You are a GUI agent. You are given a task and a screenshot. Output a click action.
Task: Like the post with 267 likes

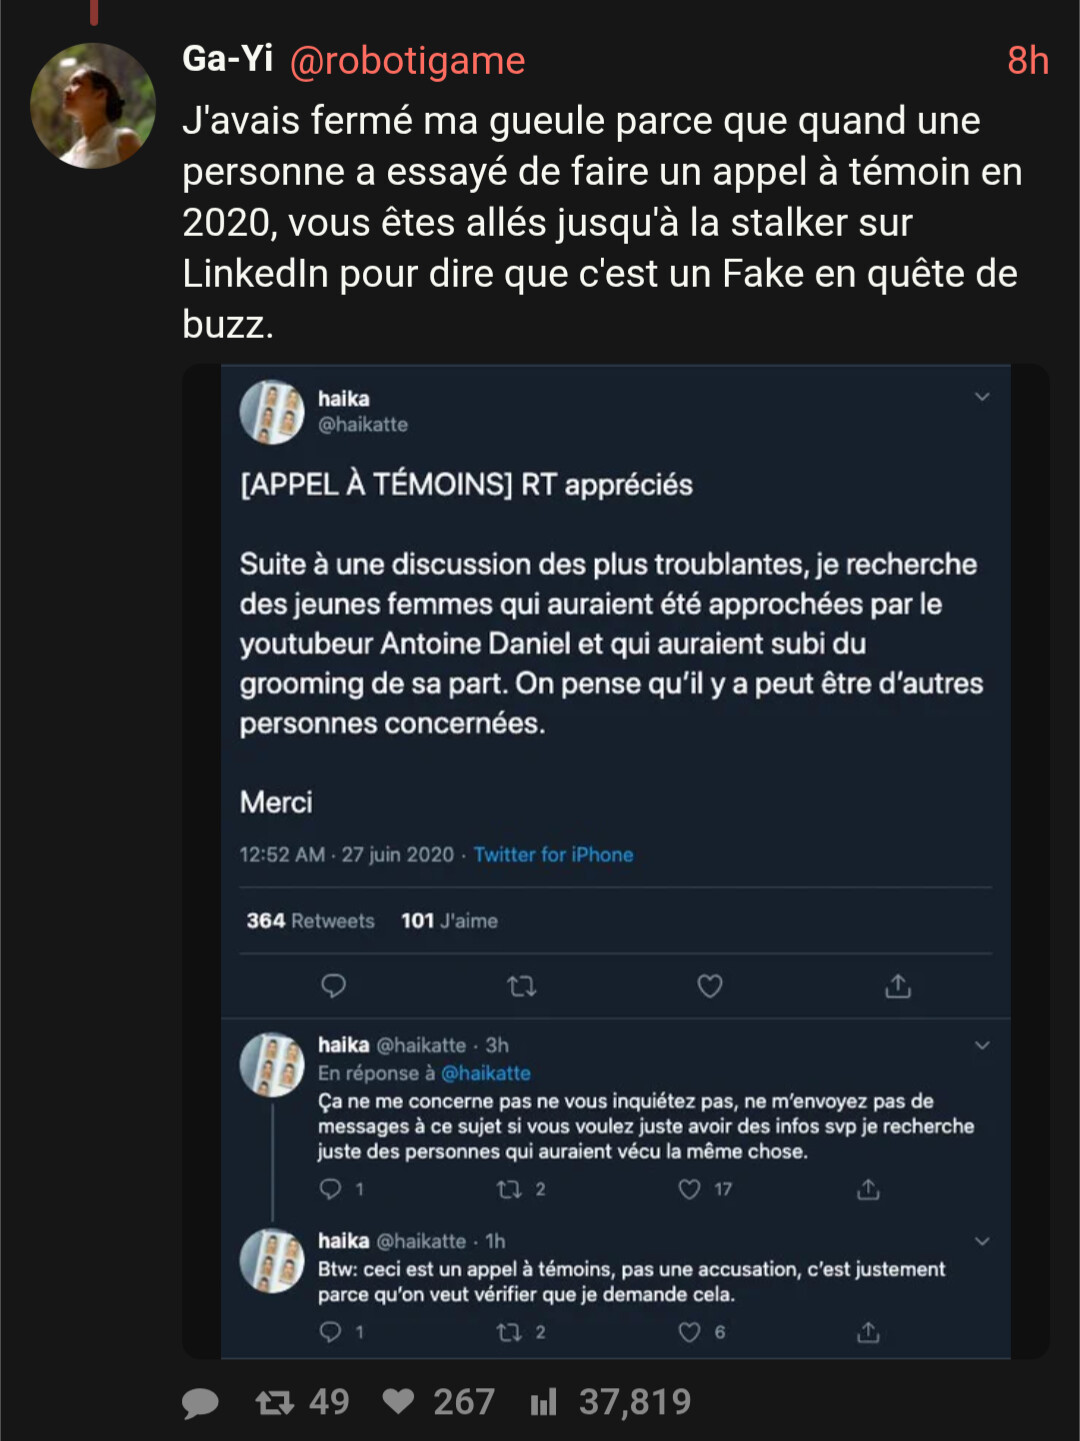point(399,1402)
